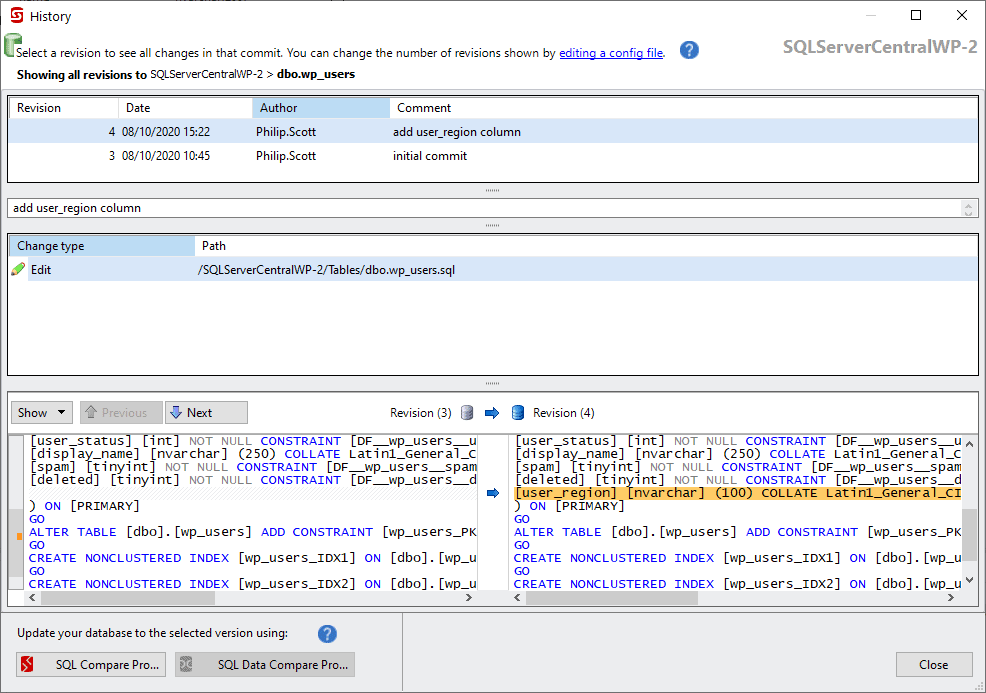This screenshot has height=693, width=986.
Task: Sort changes by Change type header
Action: [100, 246]
